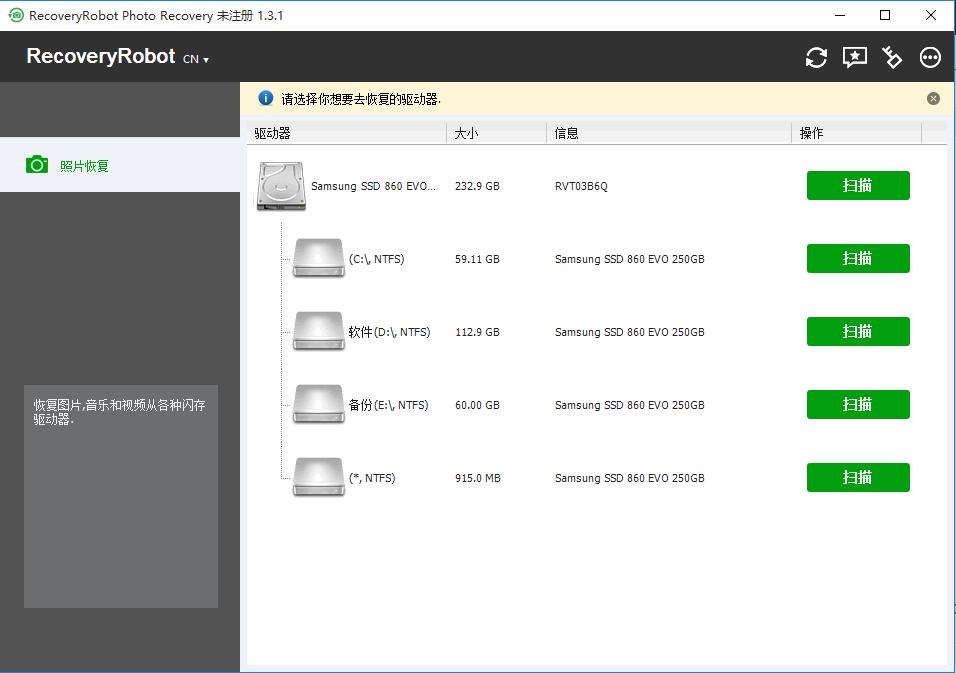Screen dimensions: 956x673
Task: Scan the 备份 E:\ partition
Action: tap(858, 405)
